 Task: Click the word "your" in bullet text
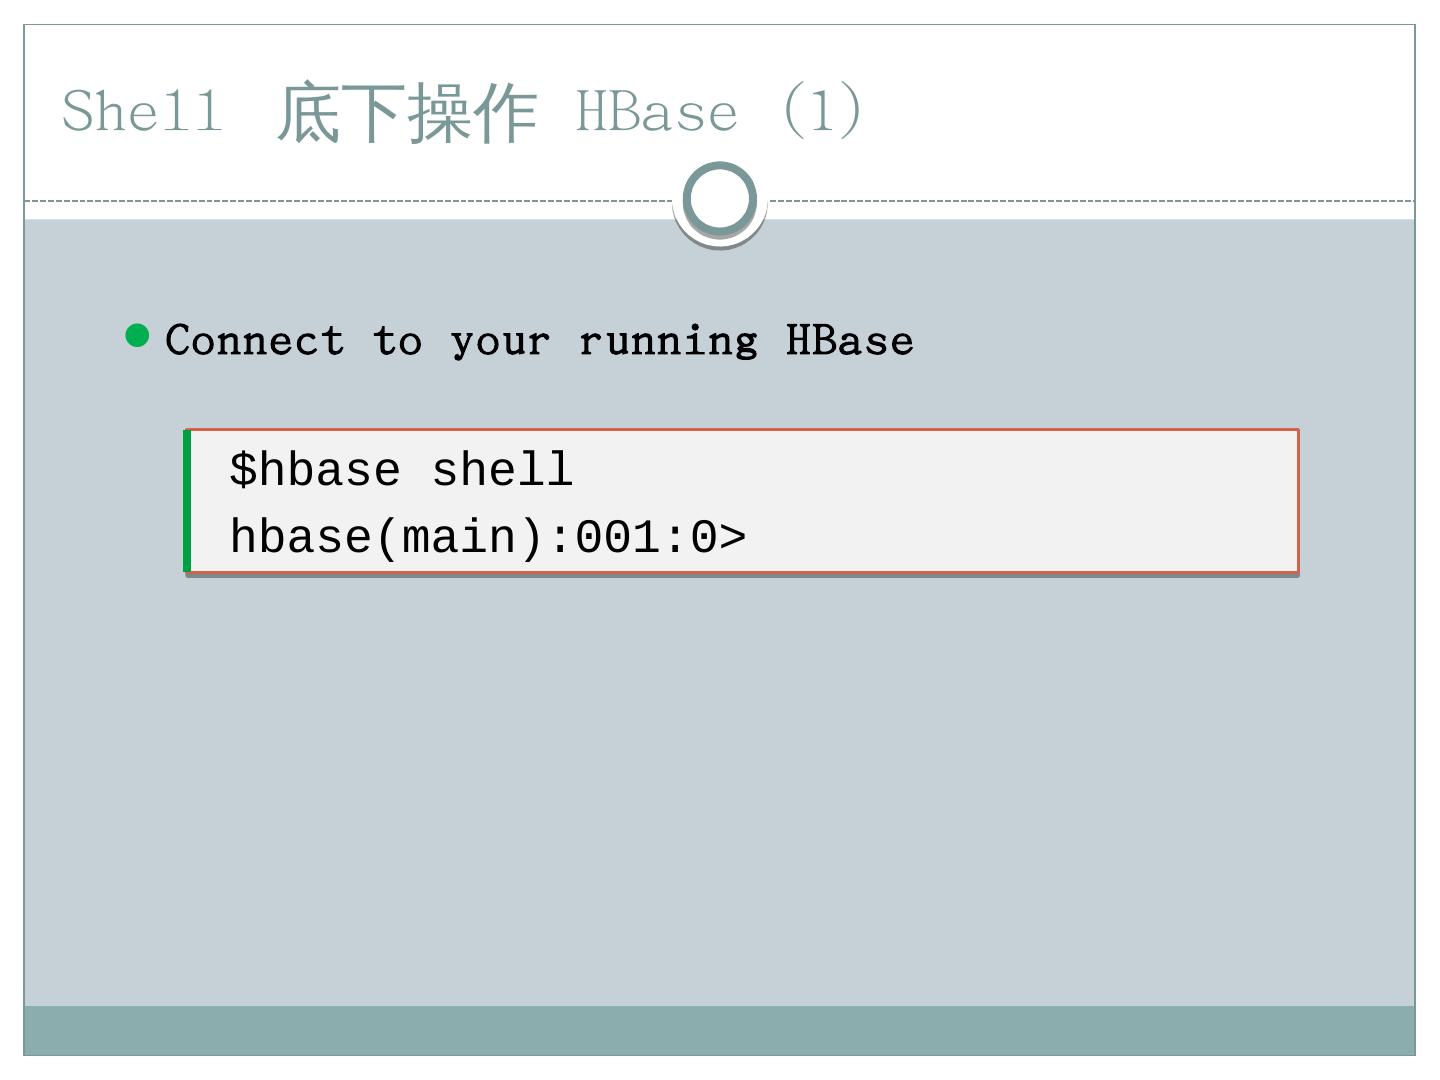500,341
